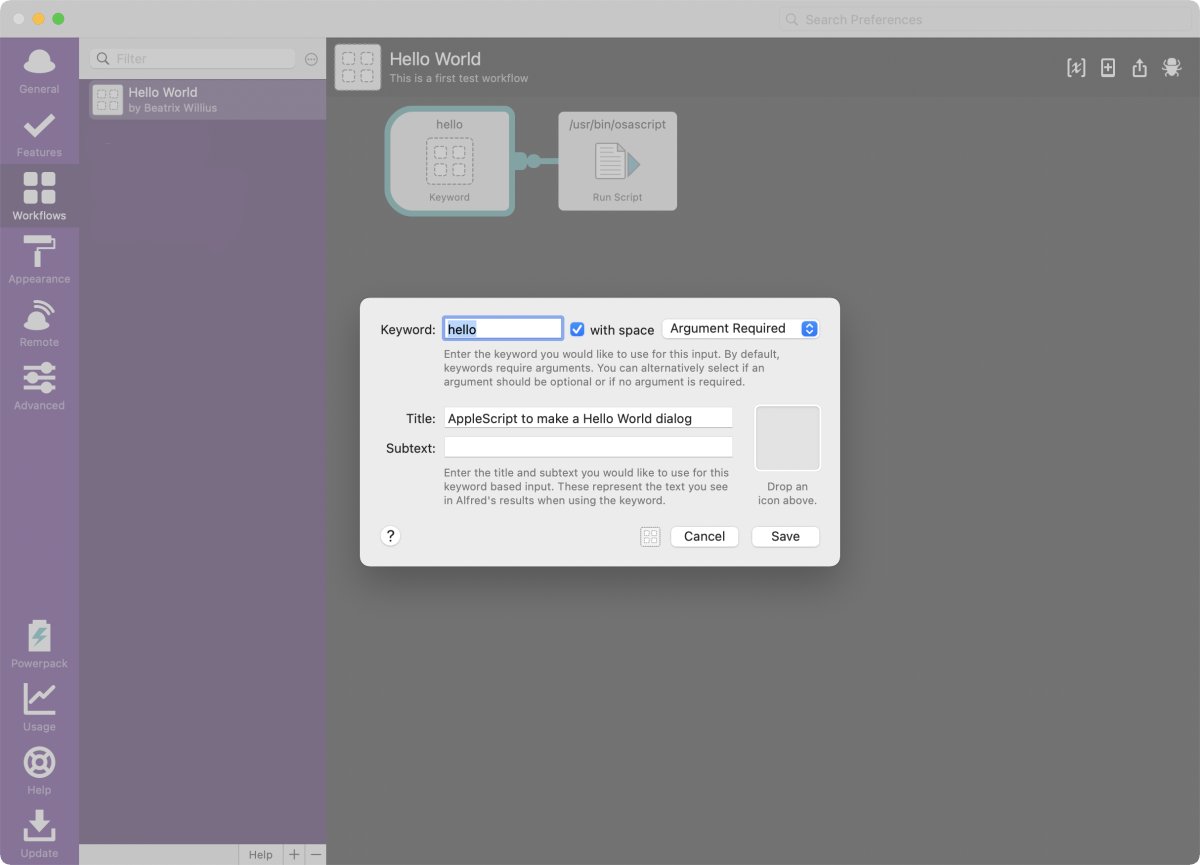Add a new workflow with plus button
The height and width of the screenshot is (865, 1200).
(294, 855)
